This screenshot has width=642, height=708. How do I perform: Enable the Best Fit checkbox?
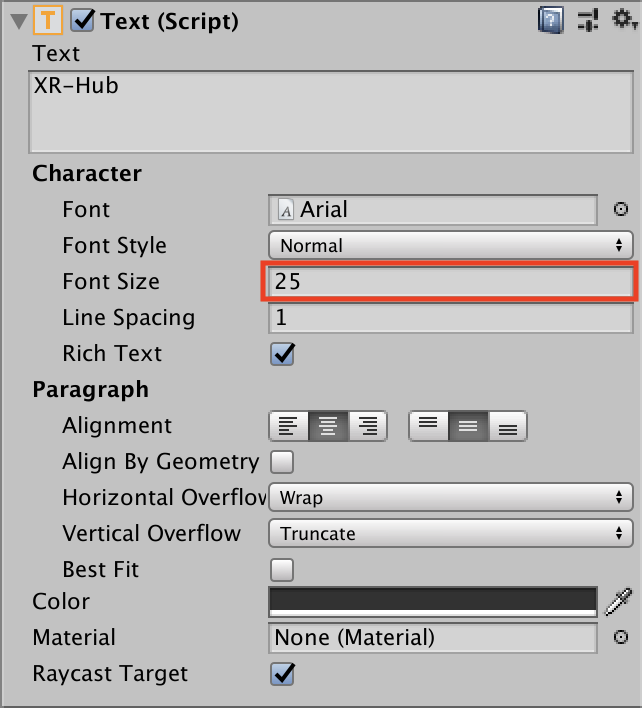[x=282, y=570]
